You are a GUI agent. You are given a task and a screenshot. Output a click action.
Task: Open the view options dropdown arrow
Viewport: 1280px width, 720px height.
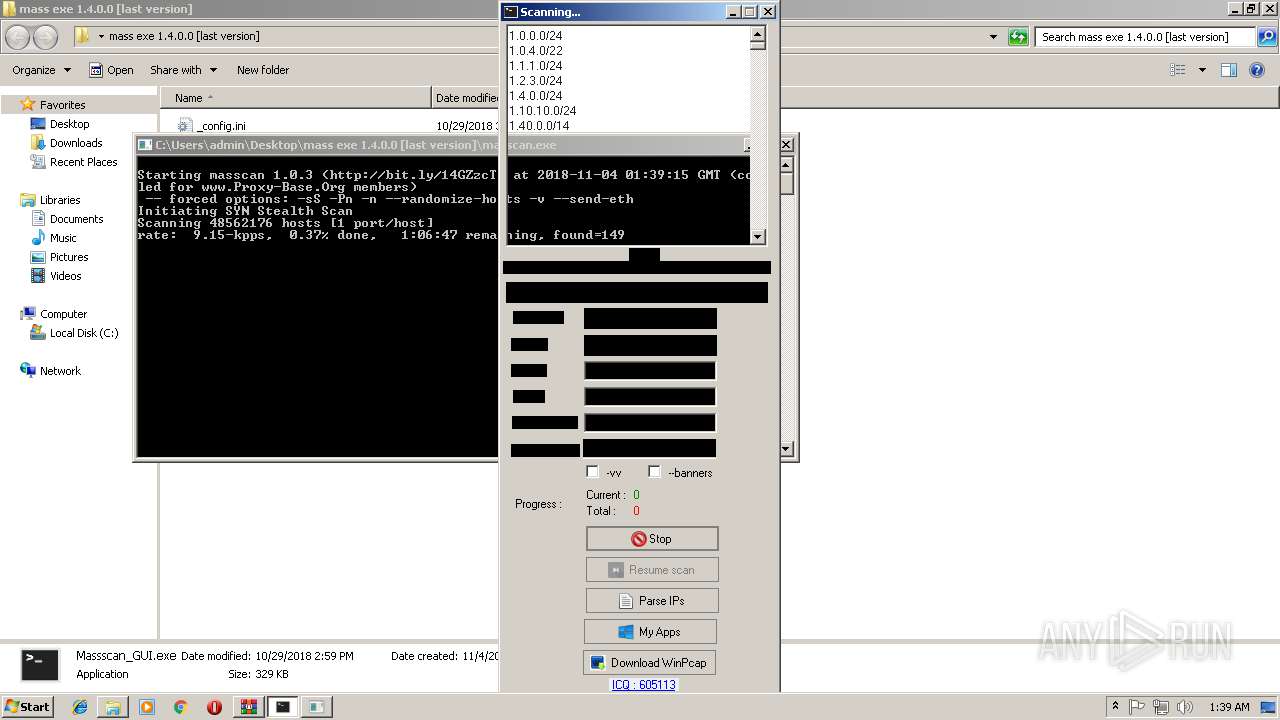[1202, 70]
